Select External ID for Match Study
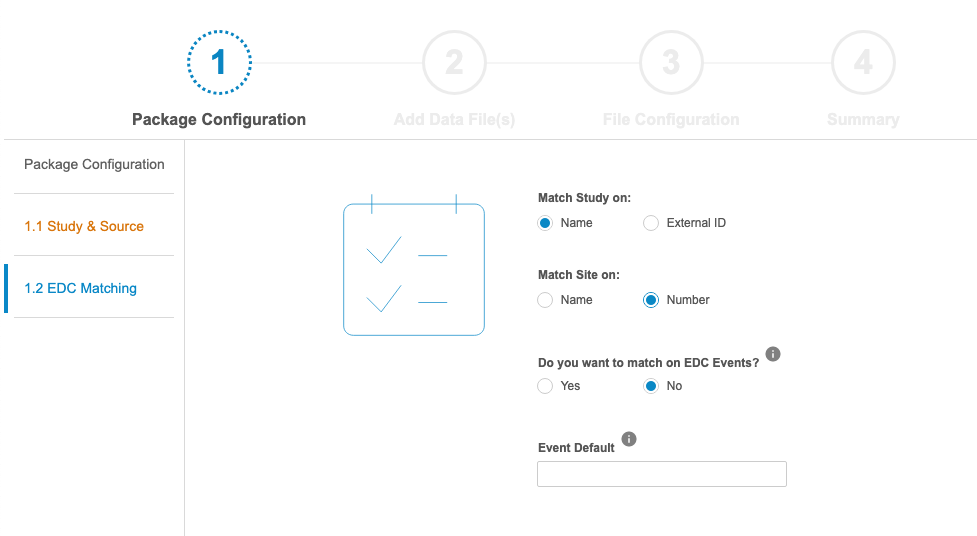Image resolution: width=977 pixels, height=536 pixels. click(651, 223)
